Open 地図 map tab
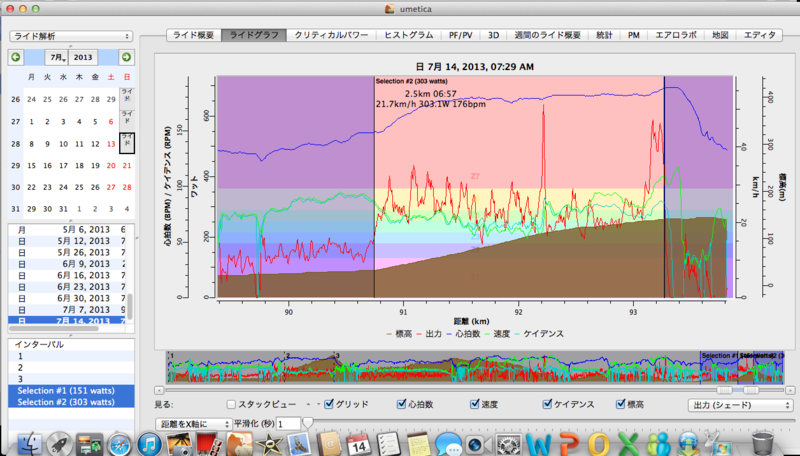800x456 pixels. [x=720, y=35]
